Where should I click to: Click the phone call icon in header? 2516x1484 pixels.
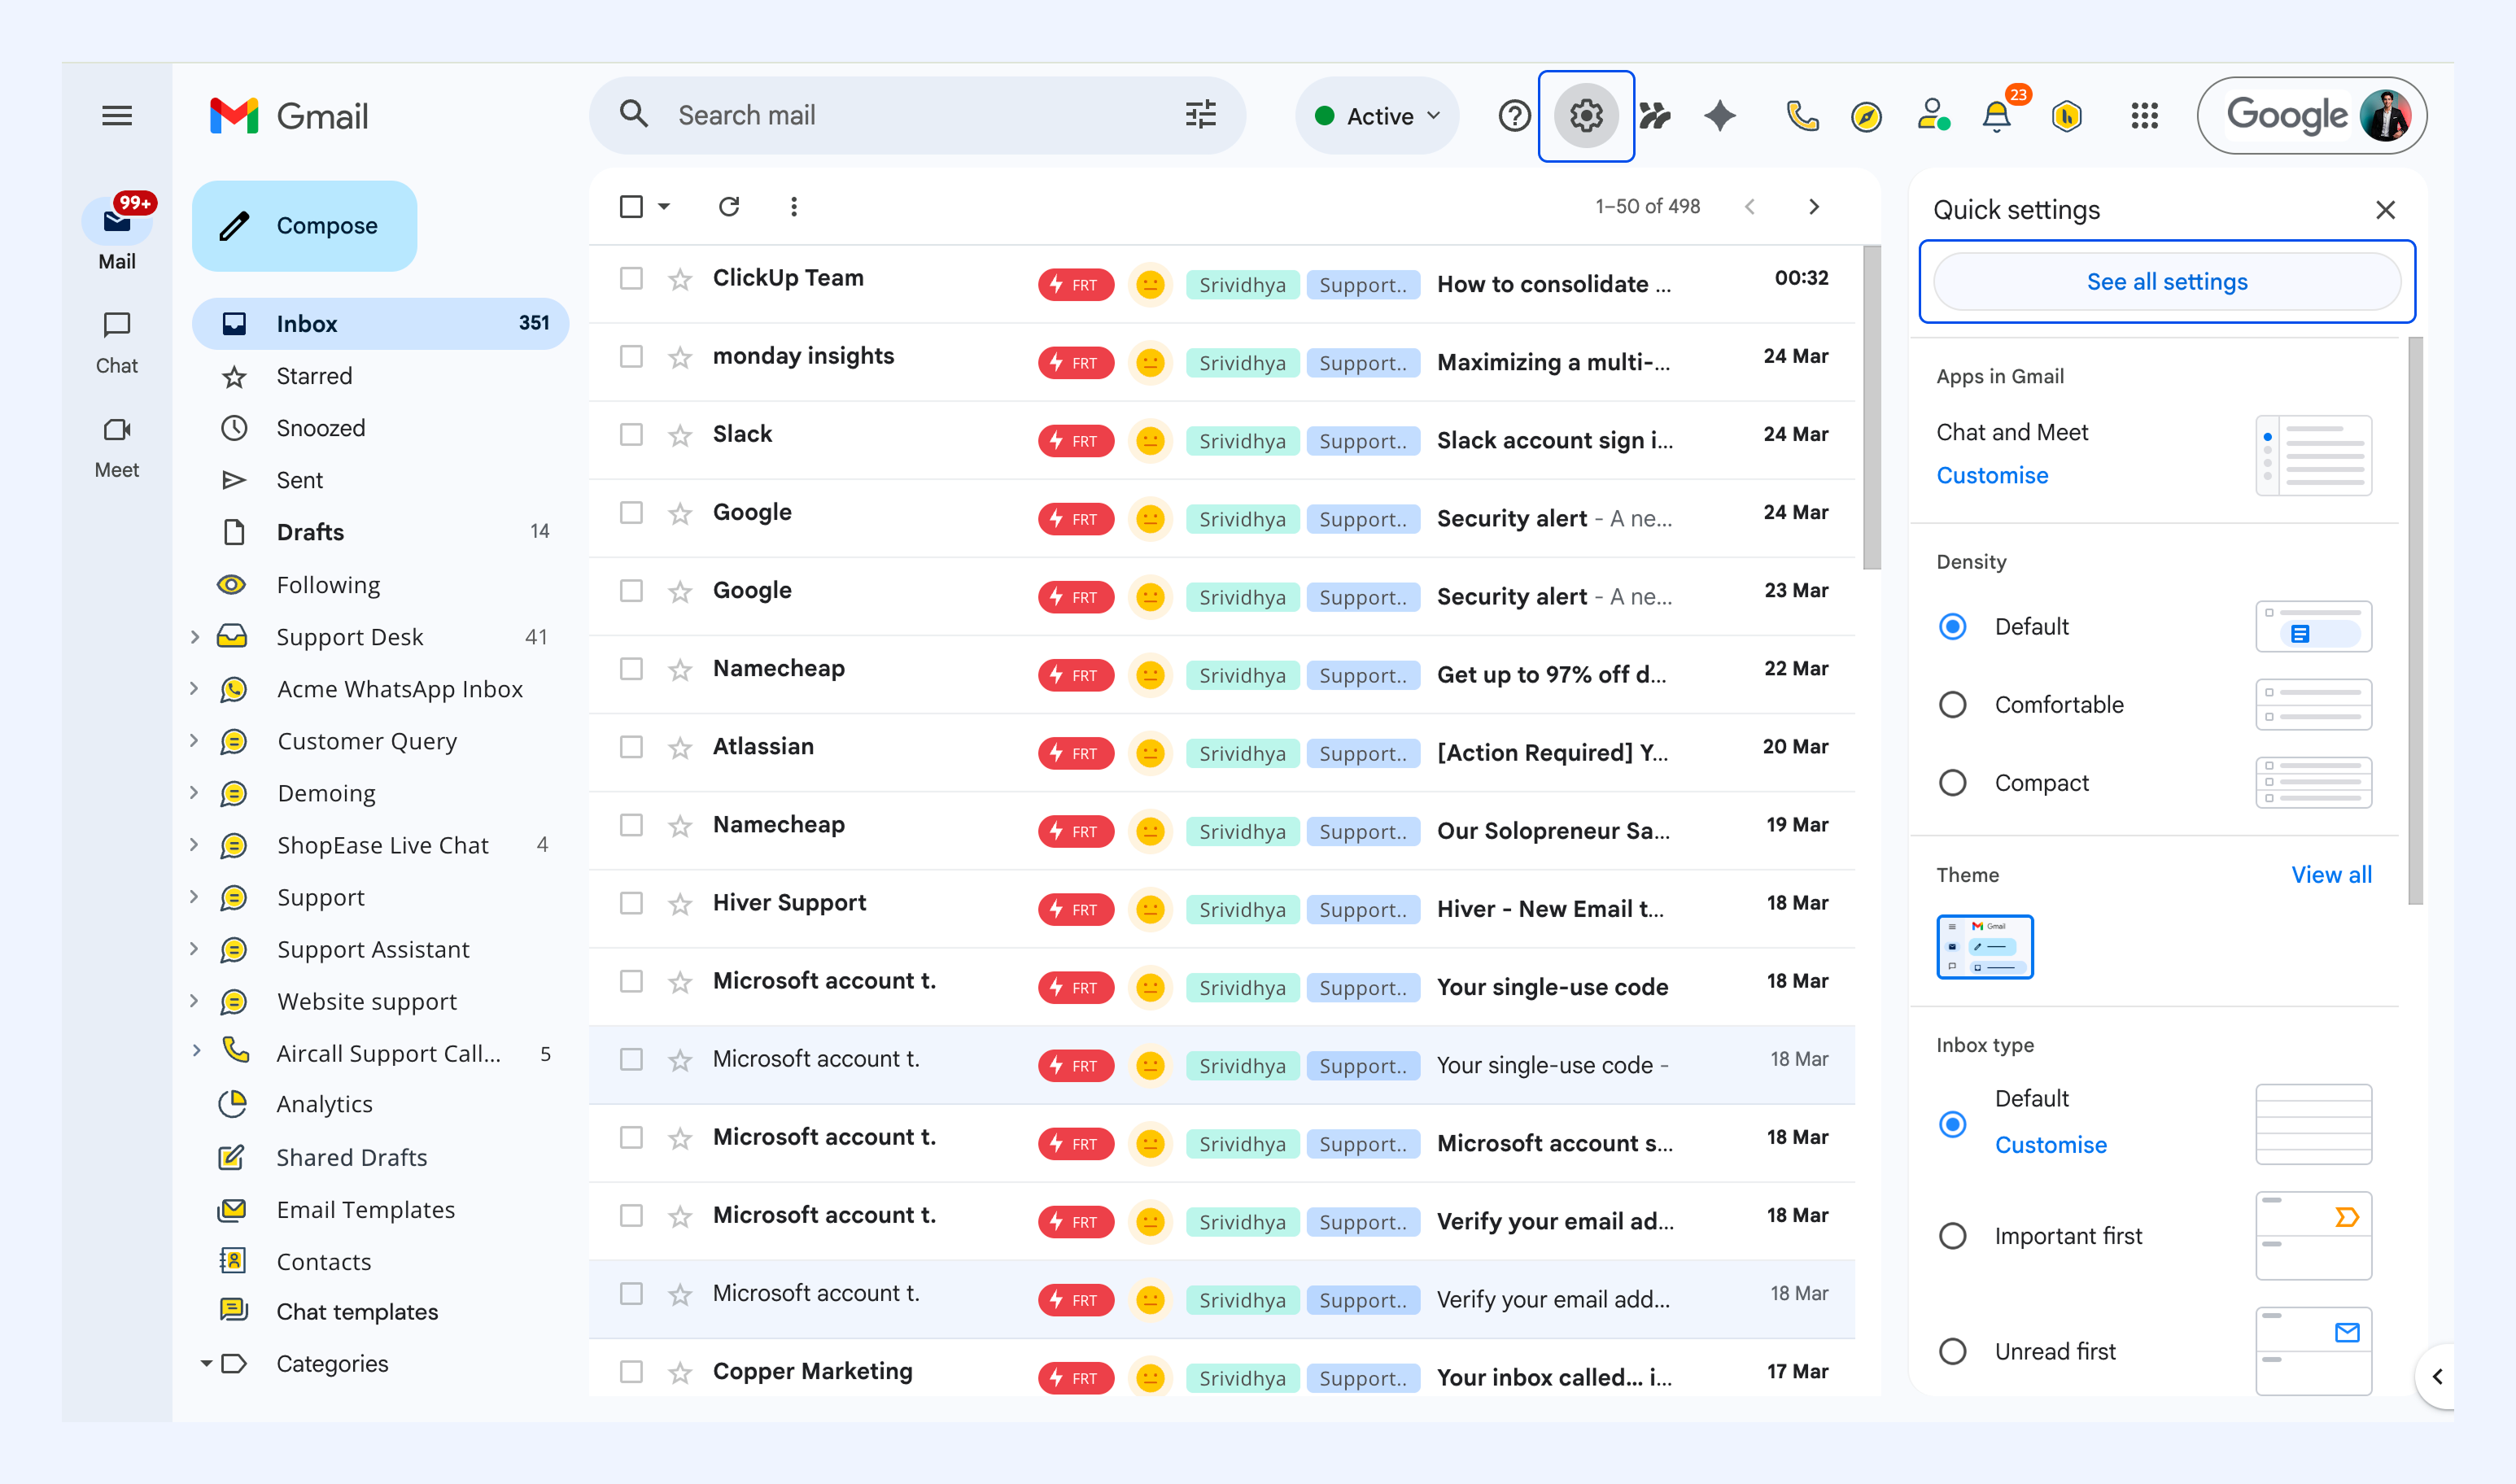pos(1802,116)
